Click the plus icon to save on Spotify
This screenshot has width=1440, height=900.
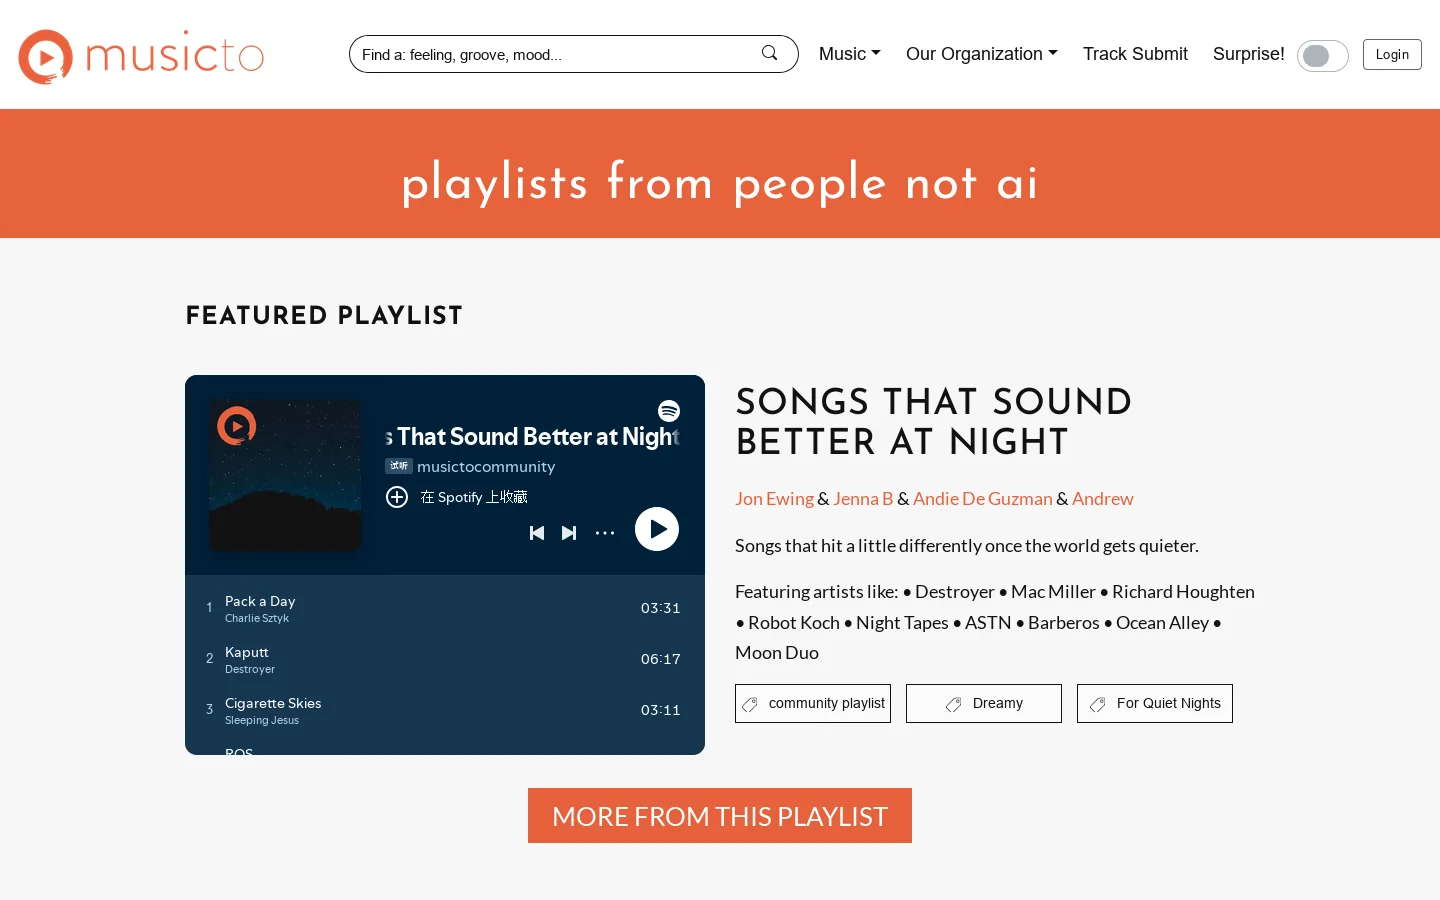(397, 497)
